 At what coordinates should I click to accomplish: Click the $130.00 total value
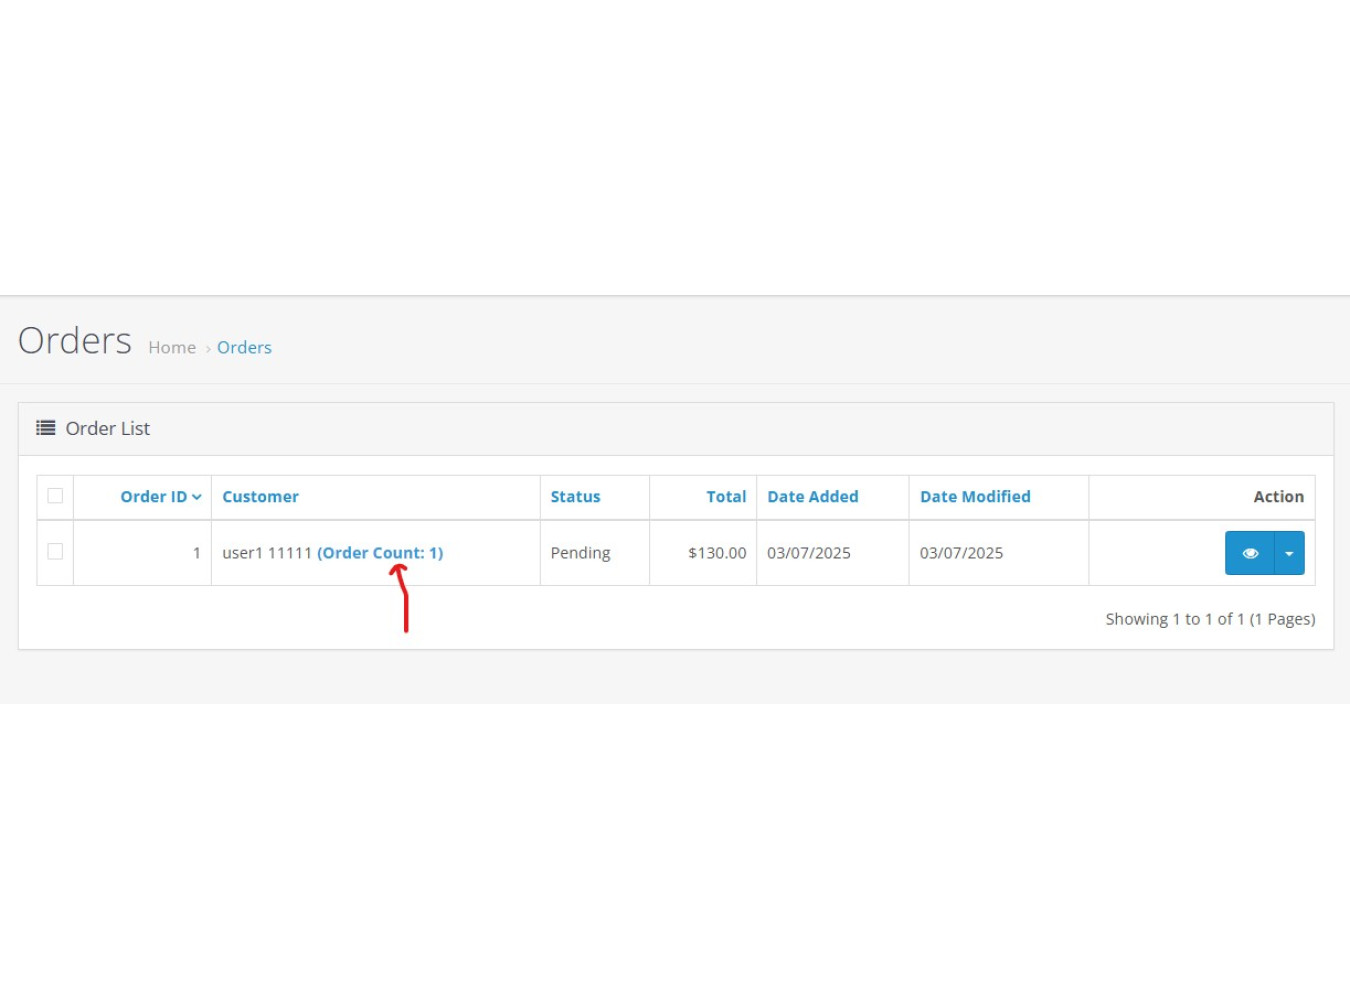(x=717, y=553)
